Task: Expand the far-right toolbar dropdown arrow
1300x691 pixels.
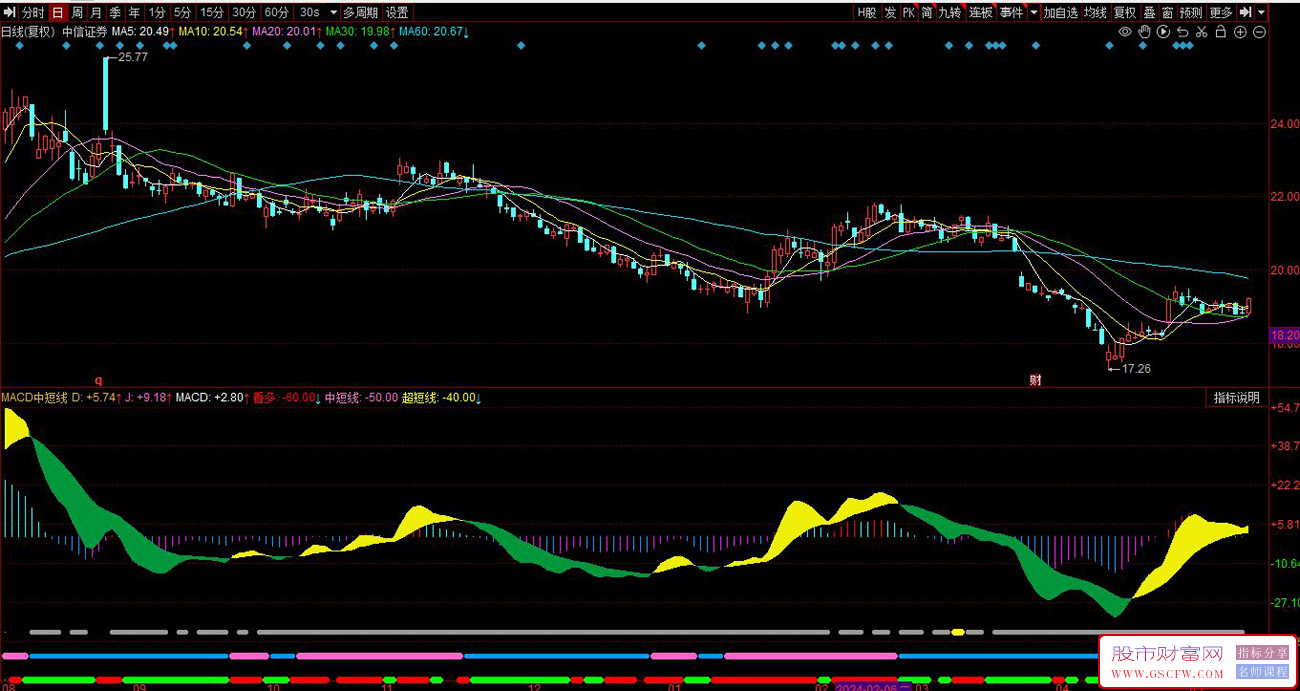Action: [x=1262, y=12]
